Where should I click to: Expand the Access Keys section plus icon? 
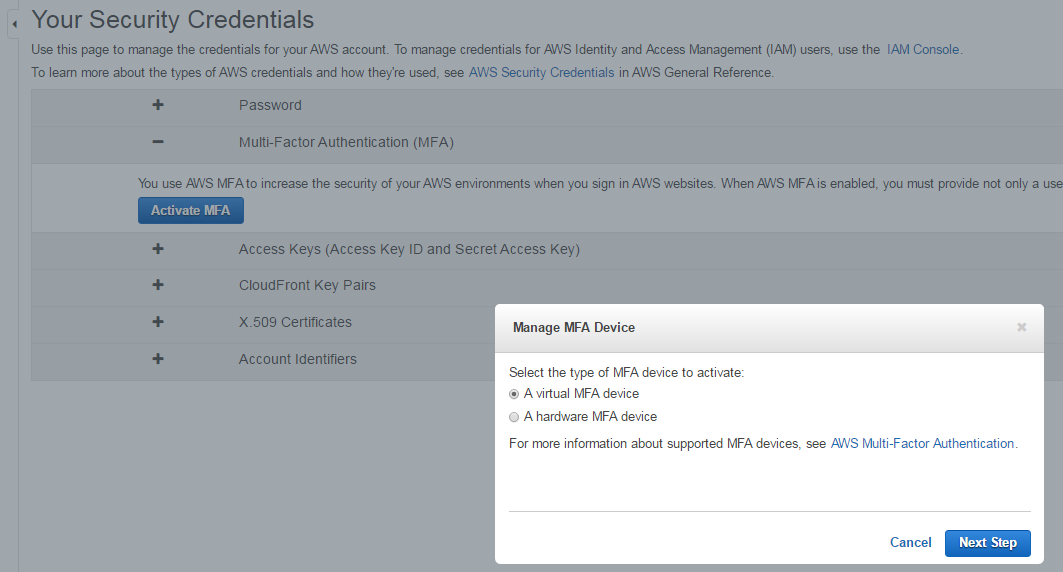click(158, 249)
